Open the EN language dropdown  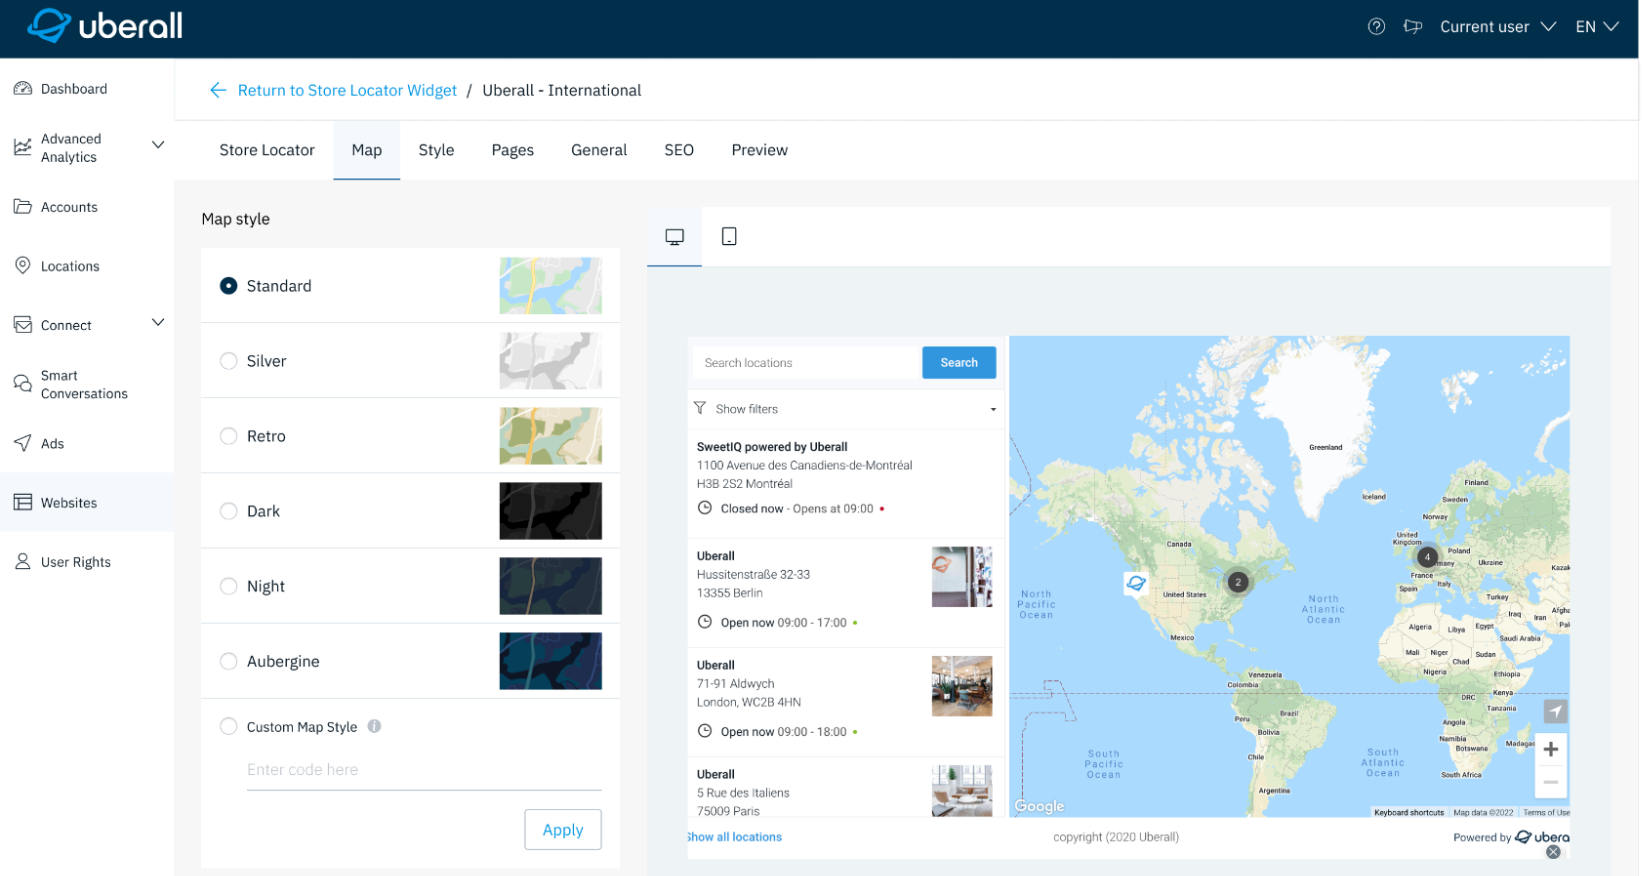(1596, 27)
